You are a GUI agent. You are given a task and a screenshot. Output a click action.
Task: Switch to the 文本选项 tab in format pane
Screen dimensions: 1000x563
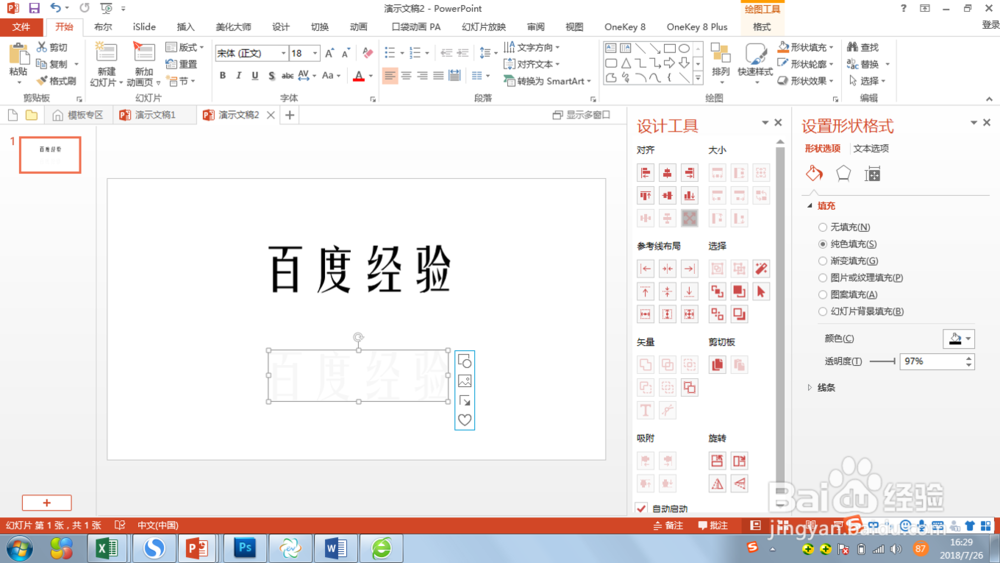(871, 149)
